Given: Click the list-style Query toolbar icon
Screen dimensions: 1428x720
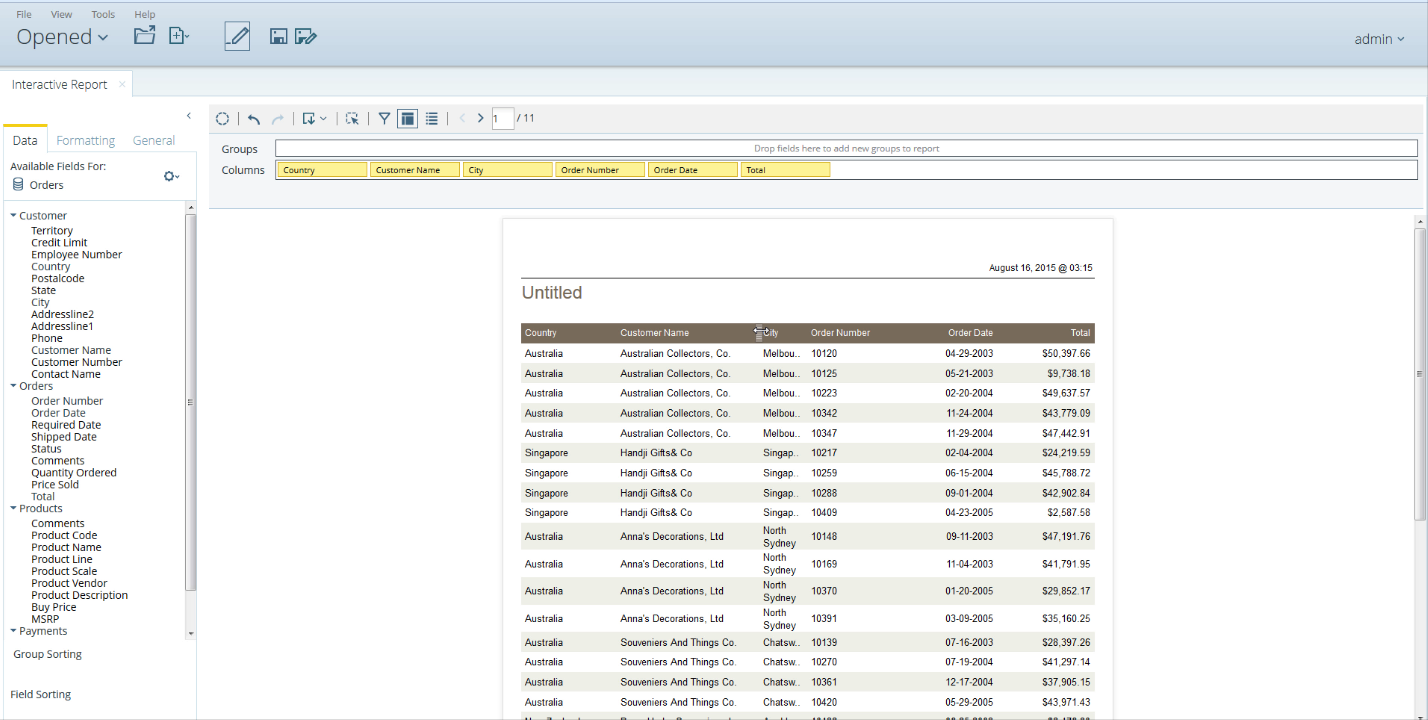Looking at the screenshot, I should click(432, 119).
